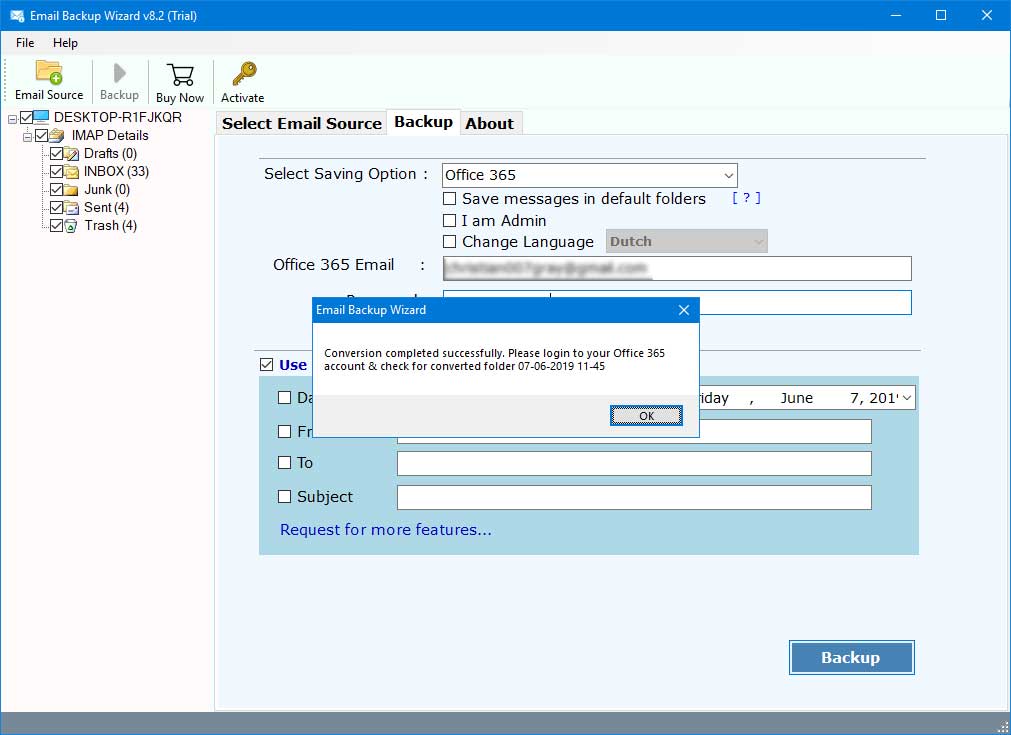Select the Junk (0) tree label
Viewport: 1011px width, 735px height.
tap(107, 190)
